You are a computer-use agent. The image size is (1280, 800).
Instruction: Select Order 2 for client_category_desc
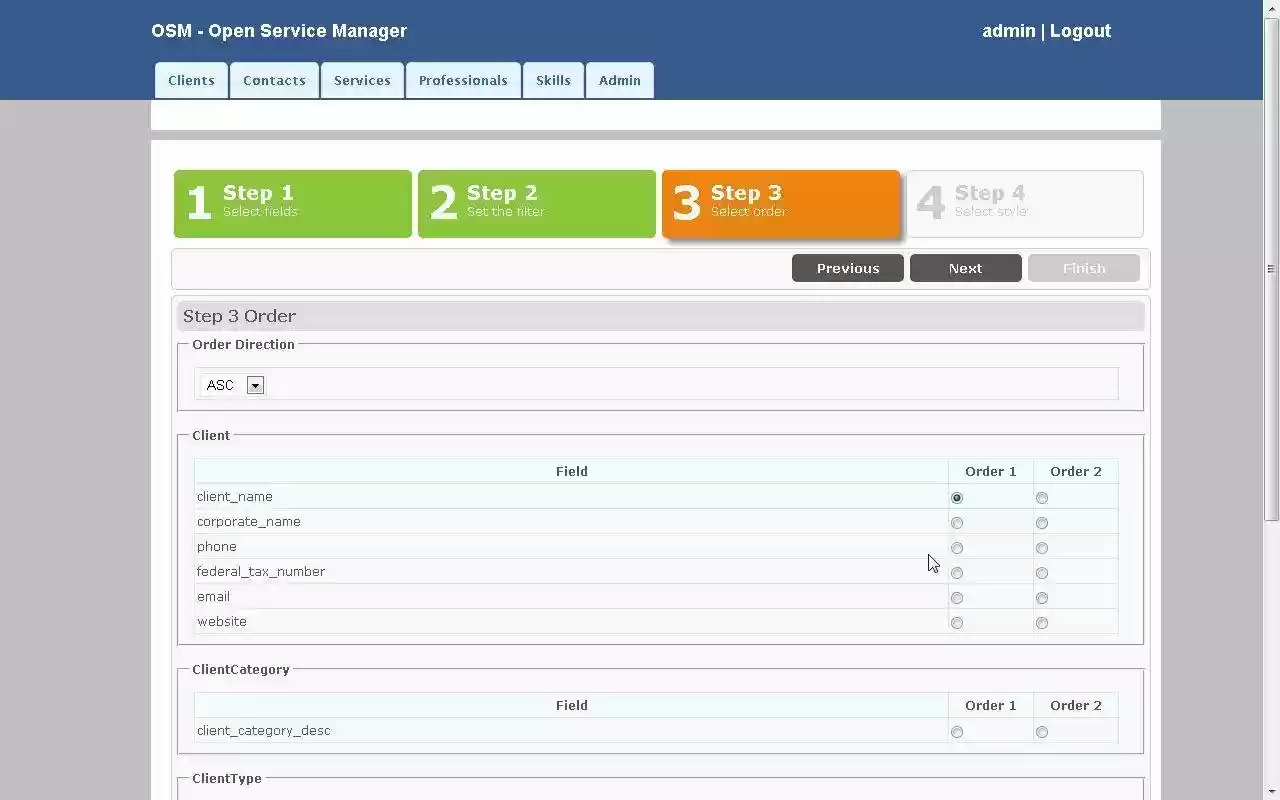pyautogui.click(x=1042, y=732)
